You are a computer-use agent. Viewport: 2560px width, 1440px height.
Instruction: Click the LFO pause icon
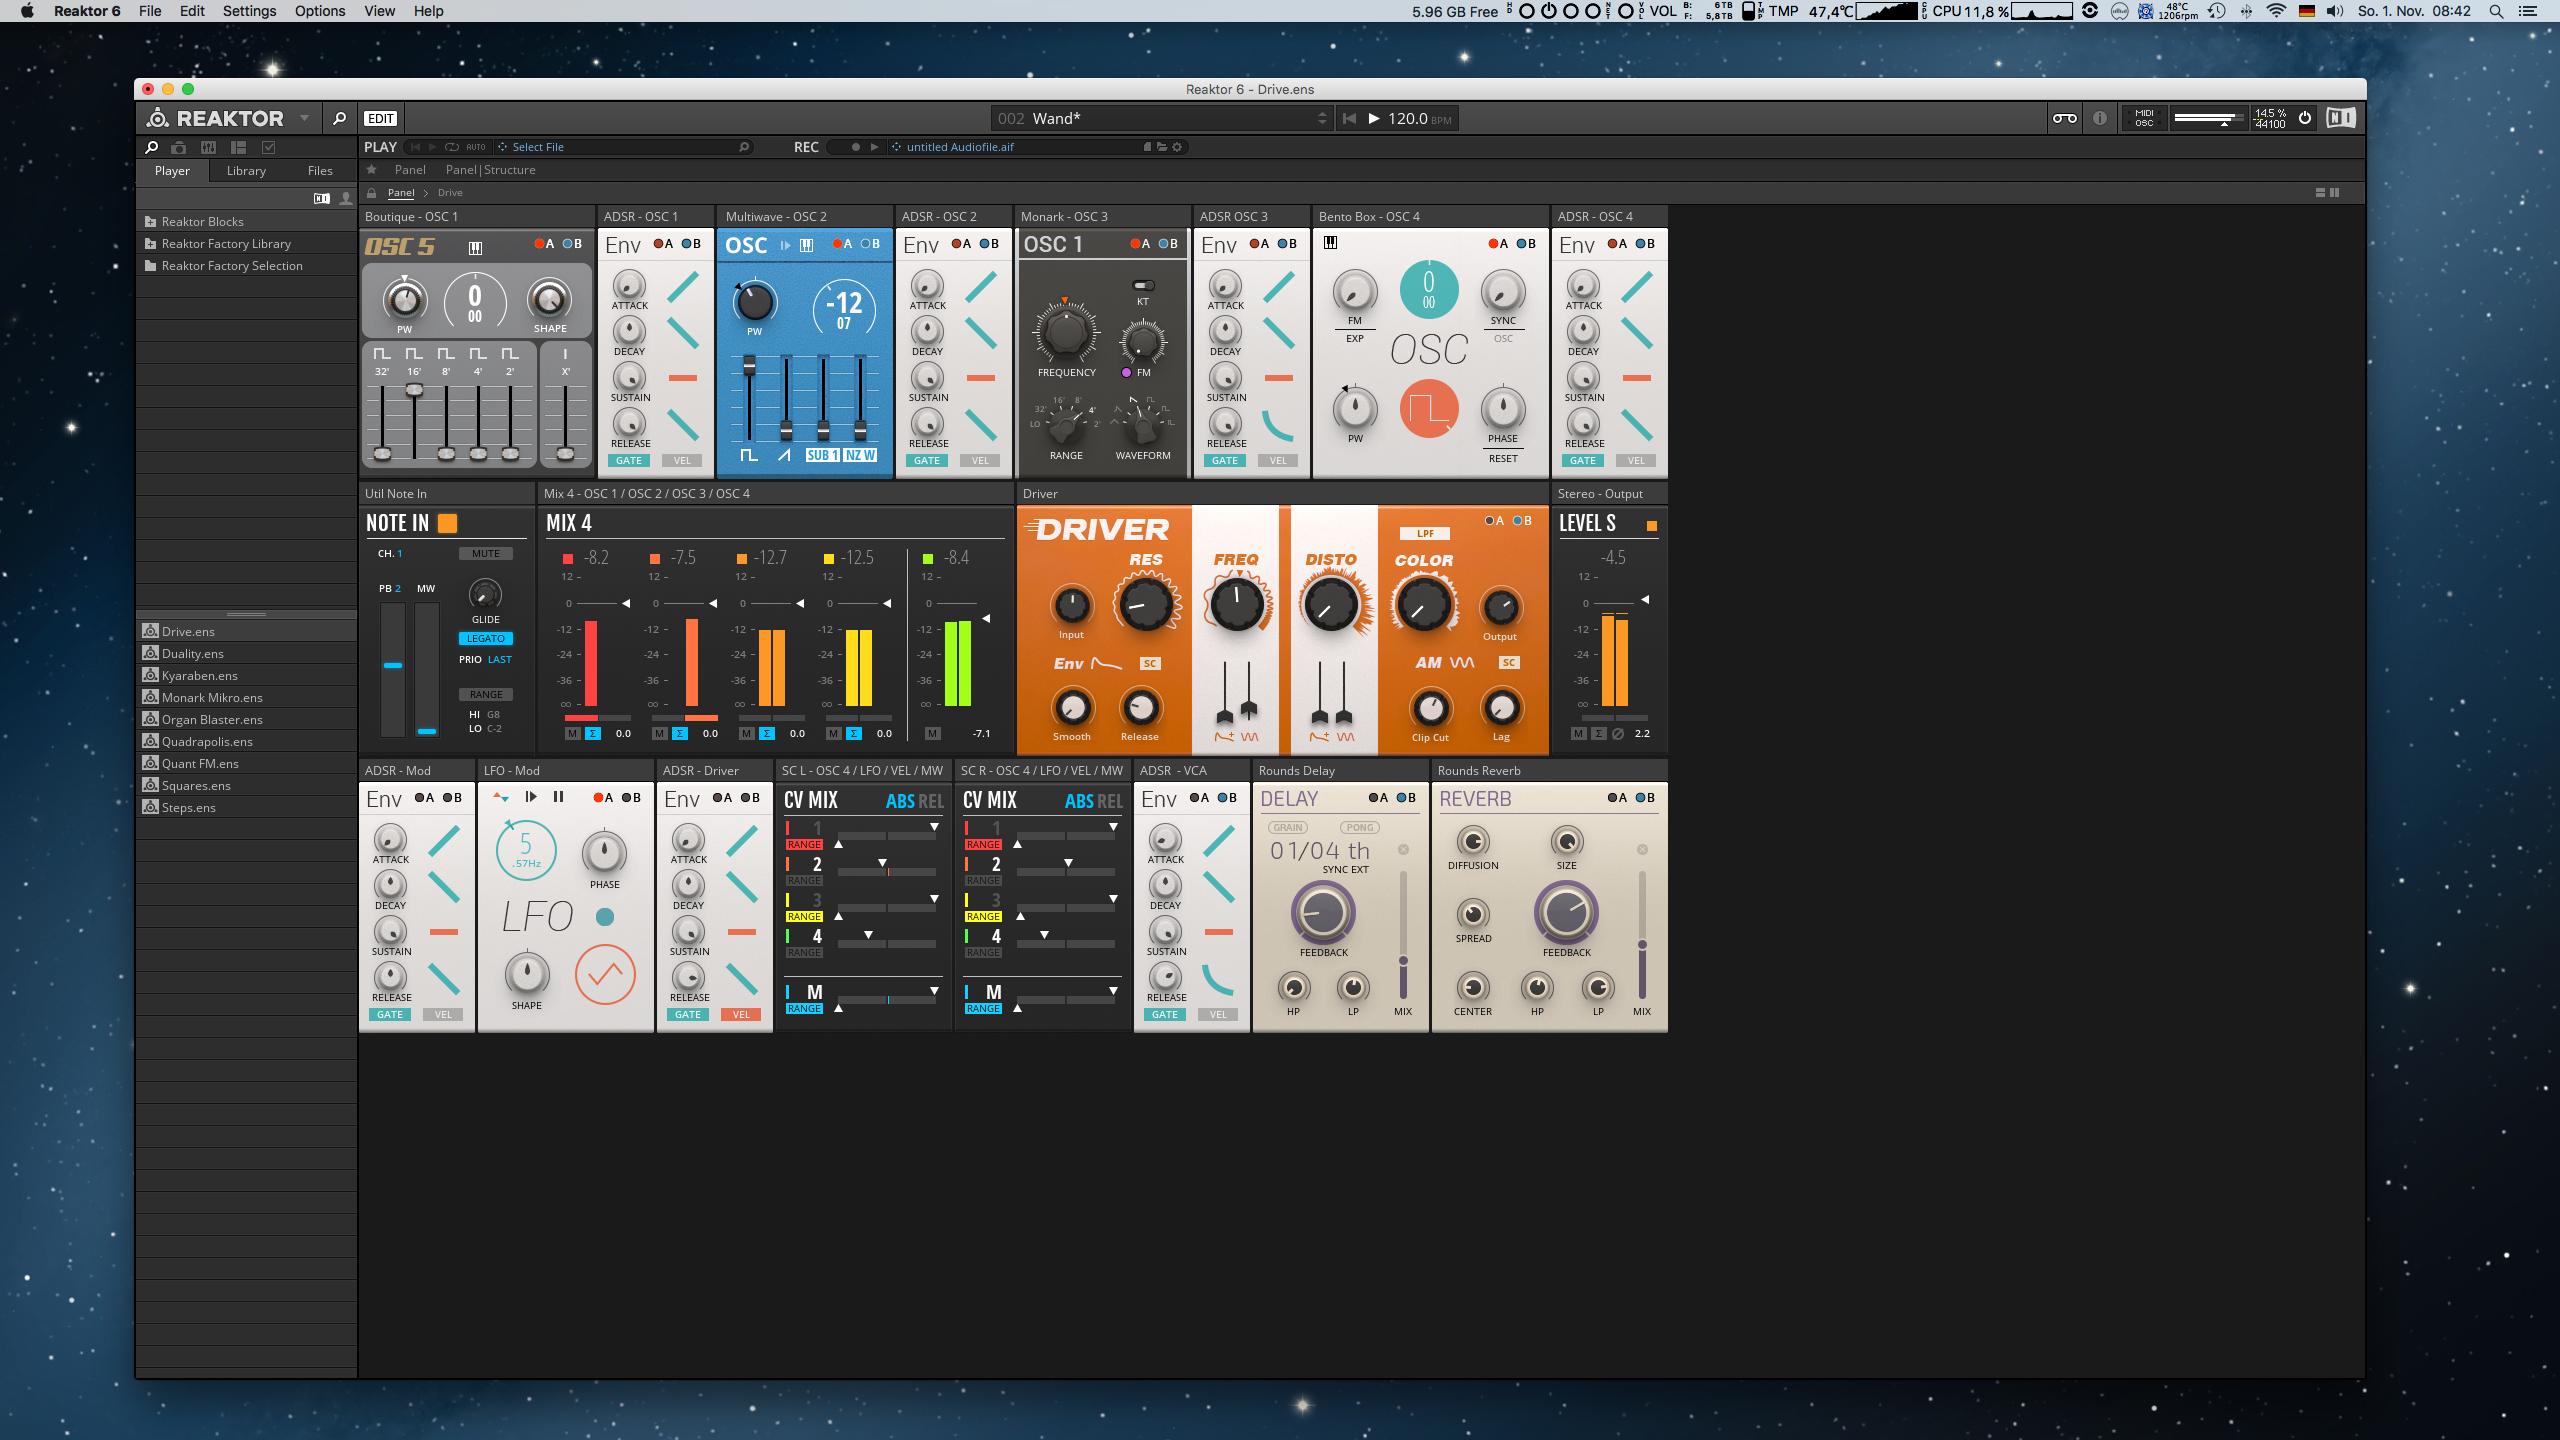click(558, 797)
